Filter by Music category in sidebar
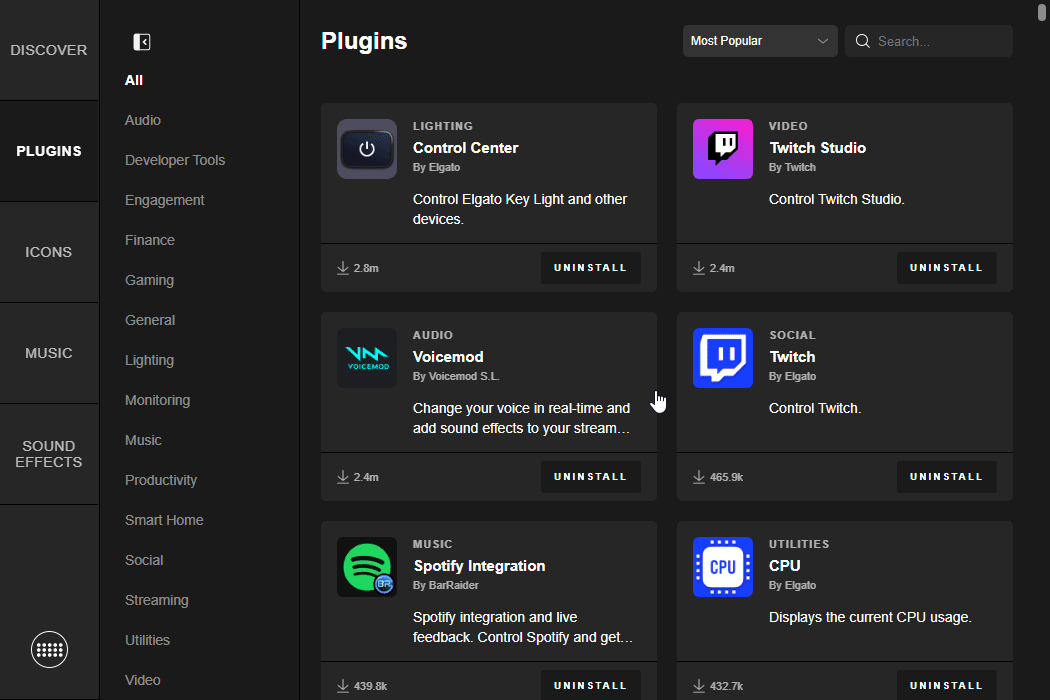The image size is (1050, 700). coord(143,440)
